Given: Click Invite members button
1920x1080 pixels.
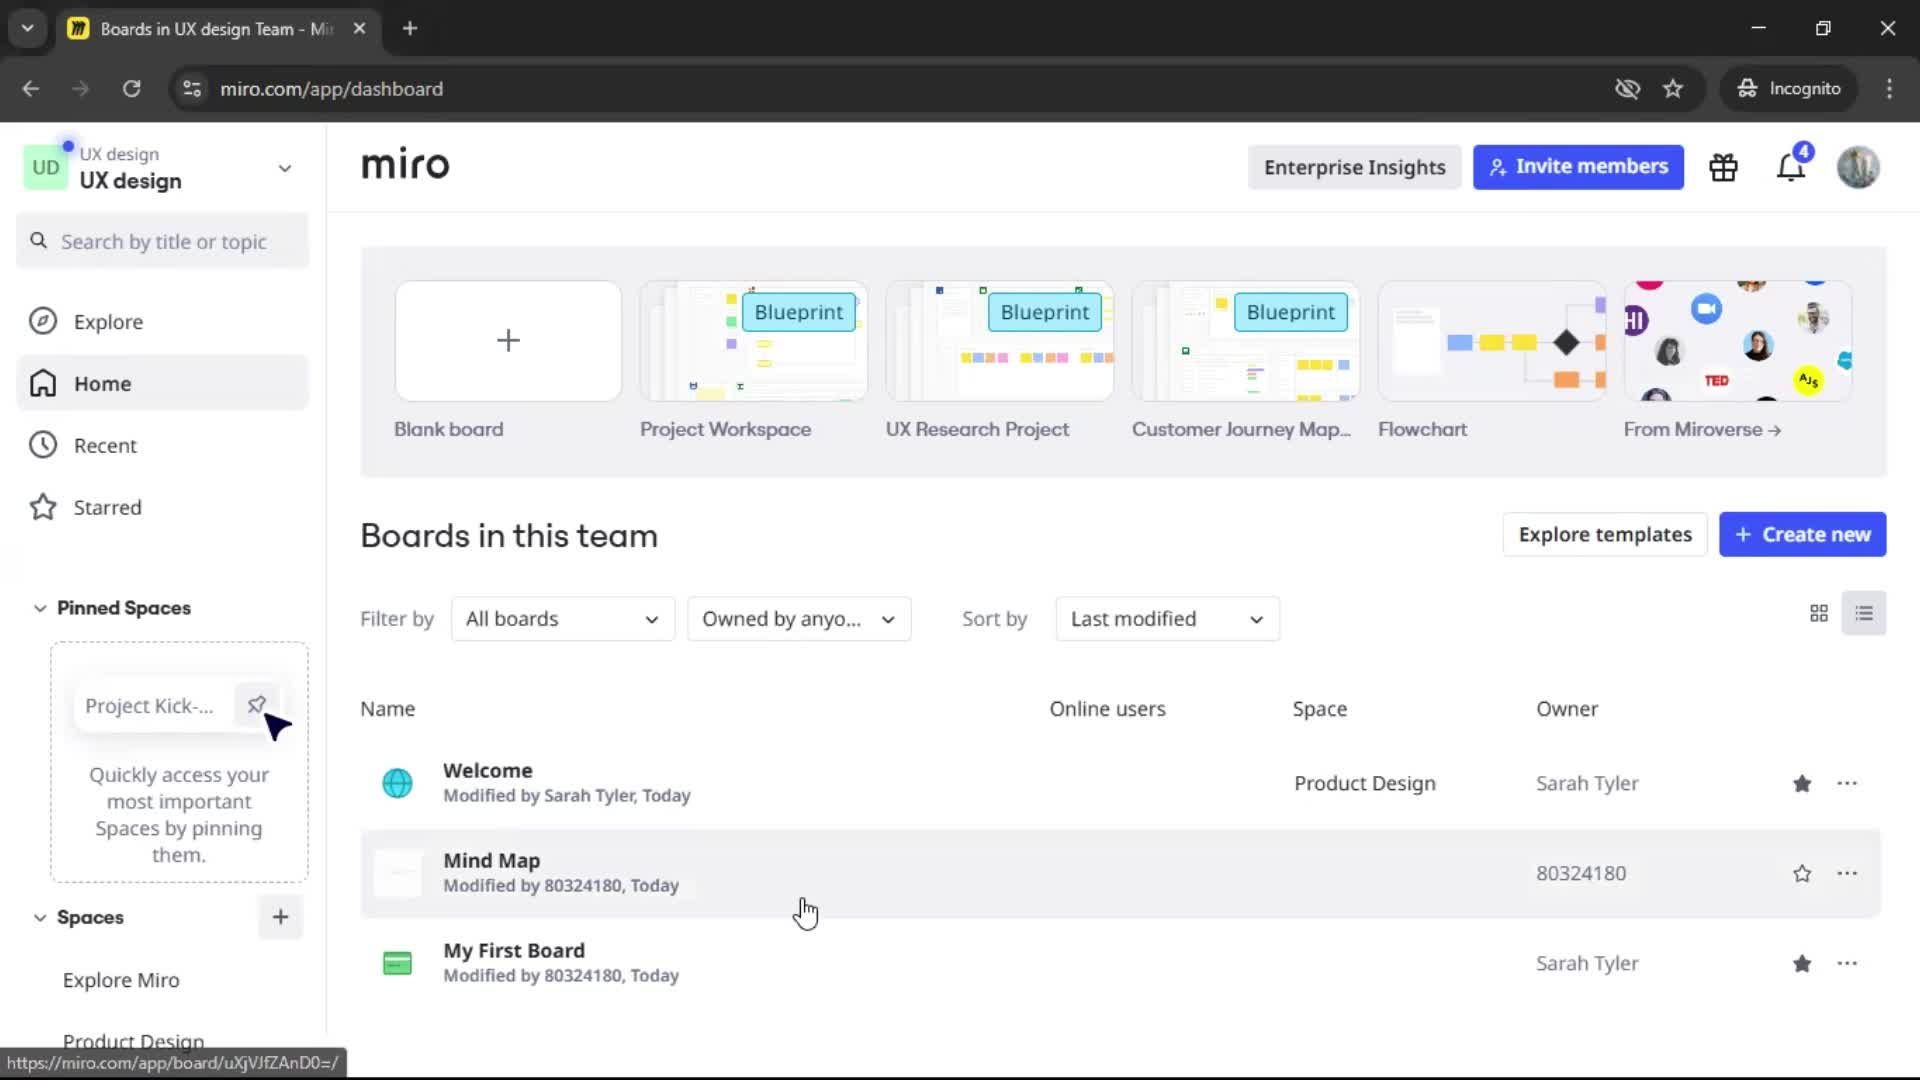Looking at the screenshot, I should point(1578,167).
